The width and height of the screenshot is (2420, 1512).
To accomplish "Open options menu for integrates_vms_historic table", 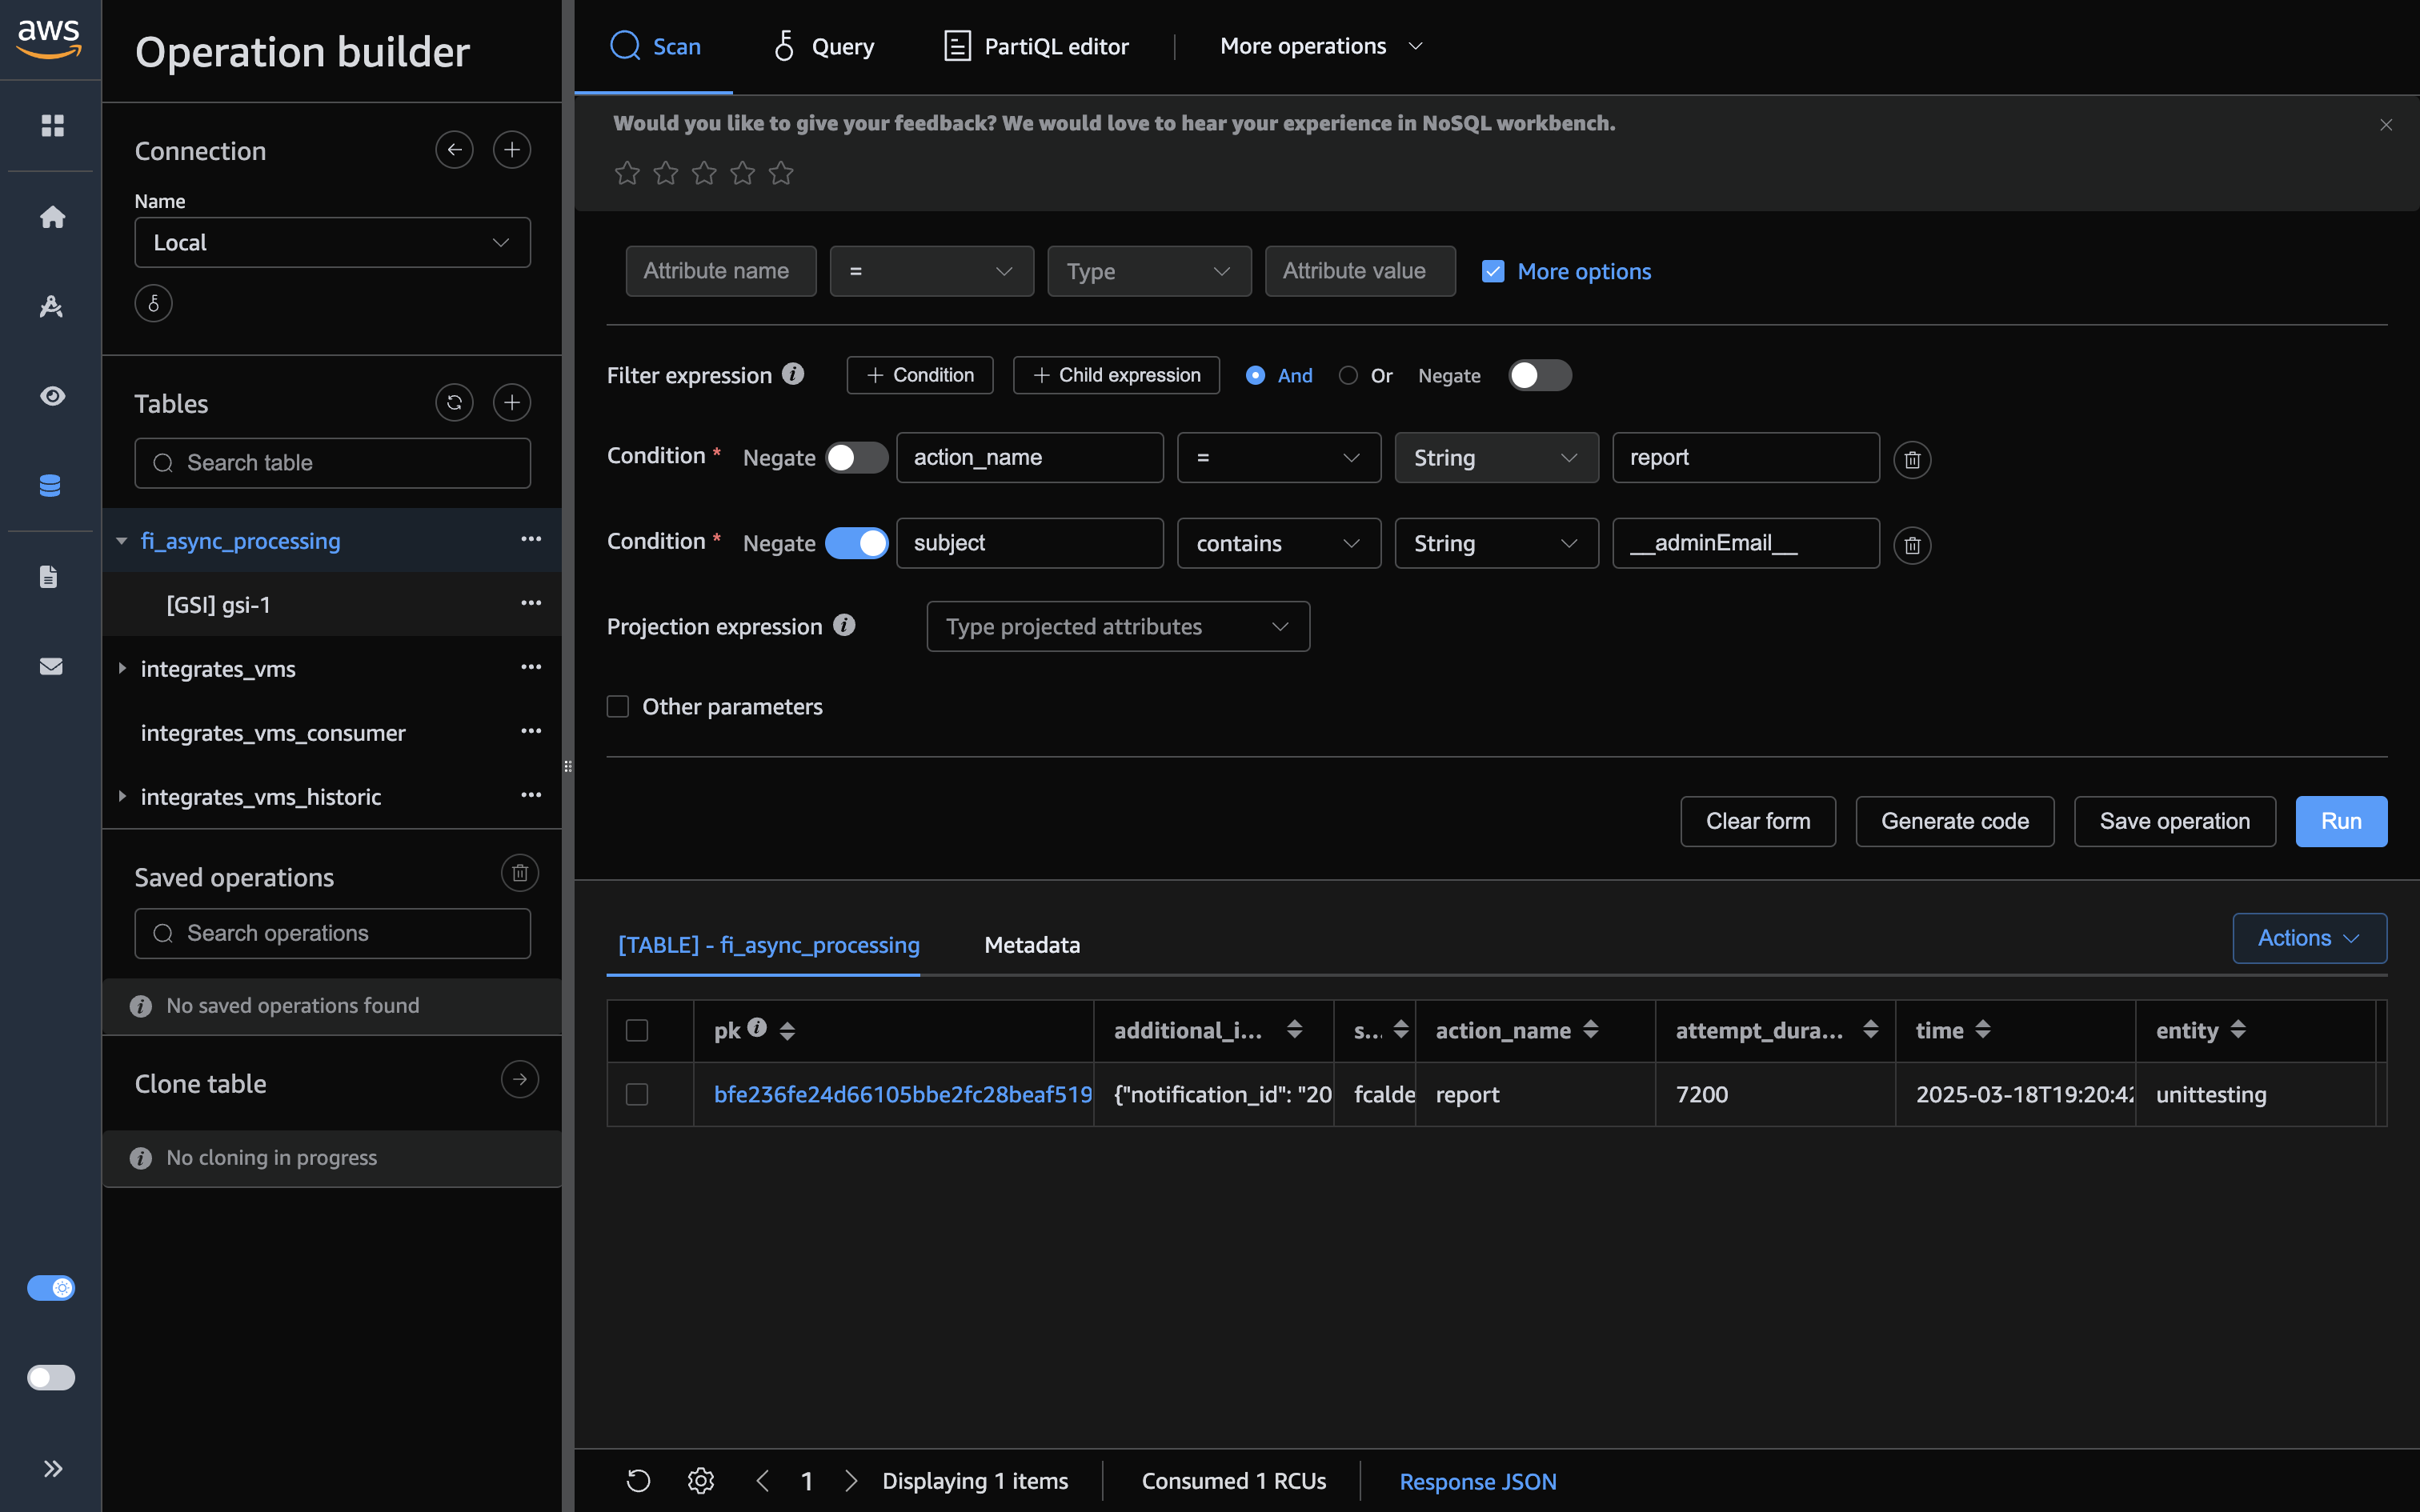I will pos(531,796).
